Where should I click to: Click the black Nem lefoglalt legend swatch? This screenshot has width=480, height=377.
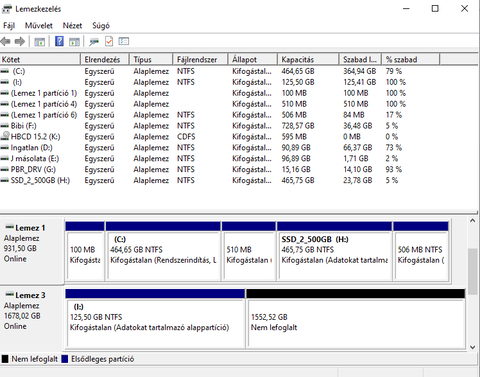[x=5, y=359]
